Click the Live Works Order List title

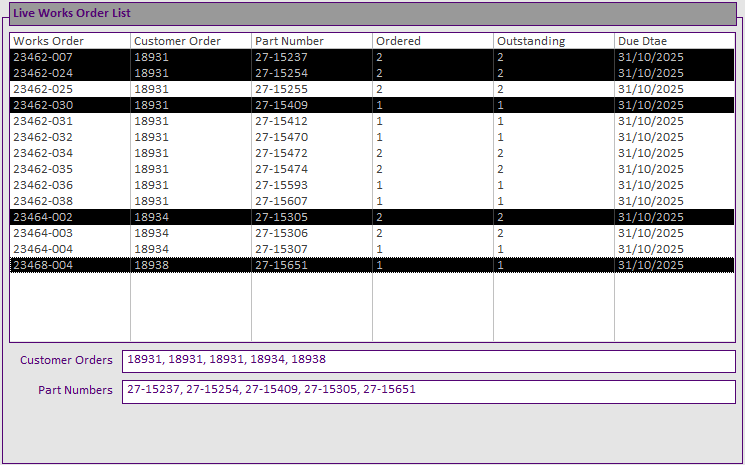click(71, 13)
